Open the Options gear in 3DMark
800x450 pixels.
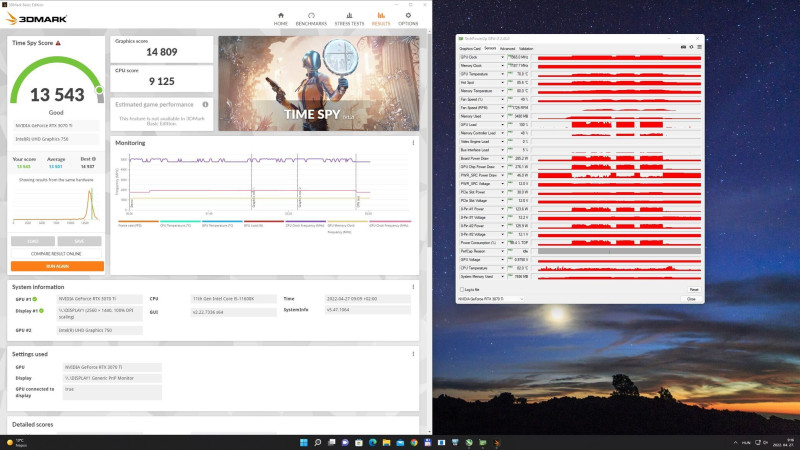pos(408,19)
